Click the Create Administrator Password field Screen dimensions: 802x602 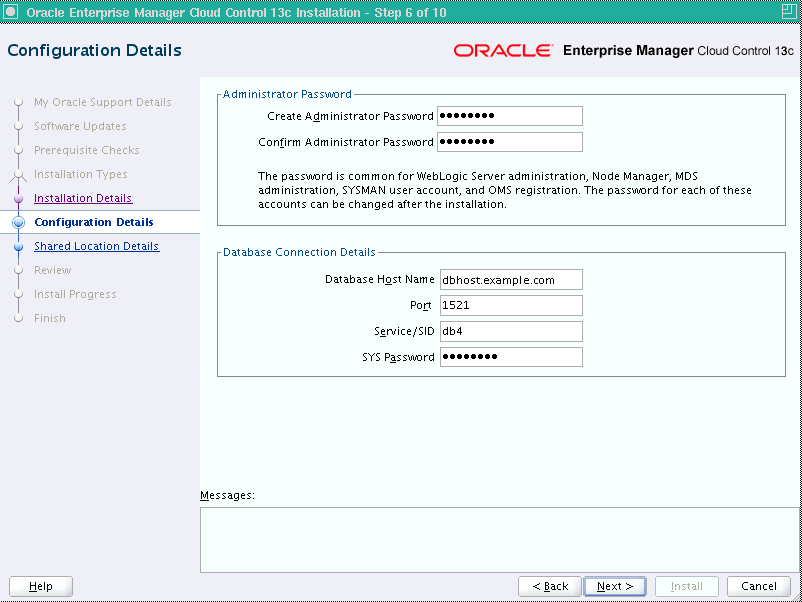pyautogui.click(x=510, y=116)
